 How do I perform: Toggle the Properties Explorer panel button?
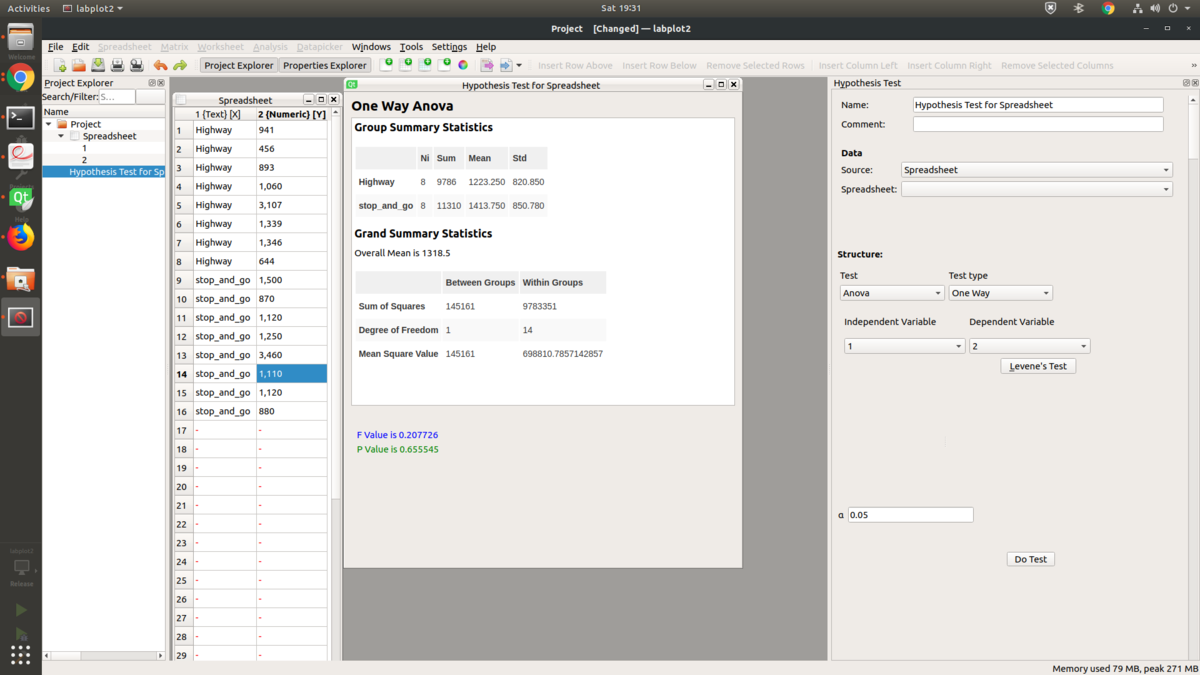(x=325, y=66)
